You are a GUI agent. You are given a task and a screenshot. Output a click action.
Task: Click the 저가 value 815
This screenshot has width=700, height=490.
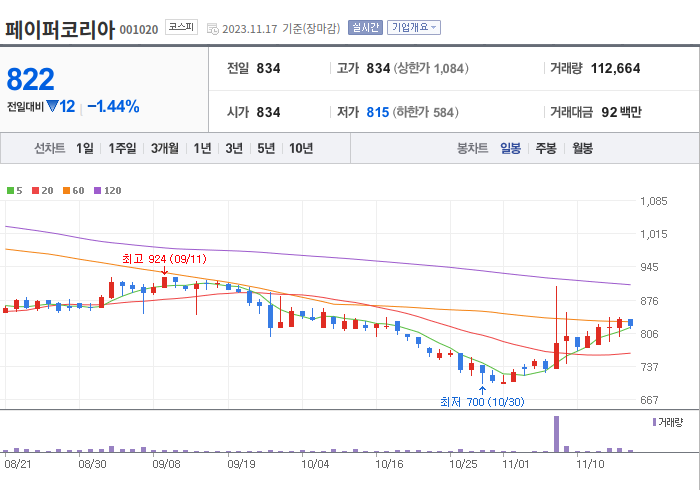(378, 112)
